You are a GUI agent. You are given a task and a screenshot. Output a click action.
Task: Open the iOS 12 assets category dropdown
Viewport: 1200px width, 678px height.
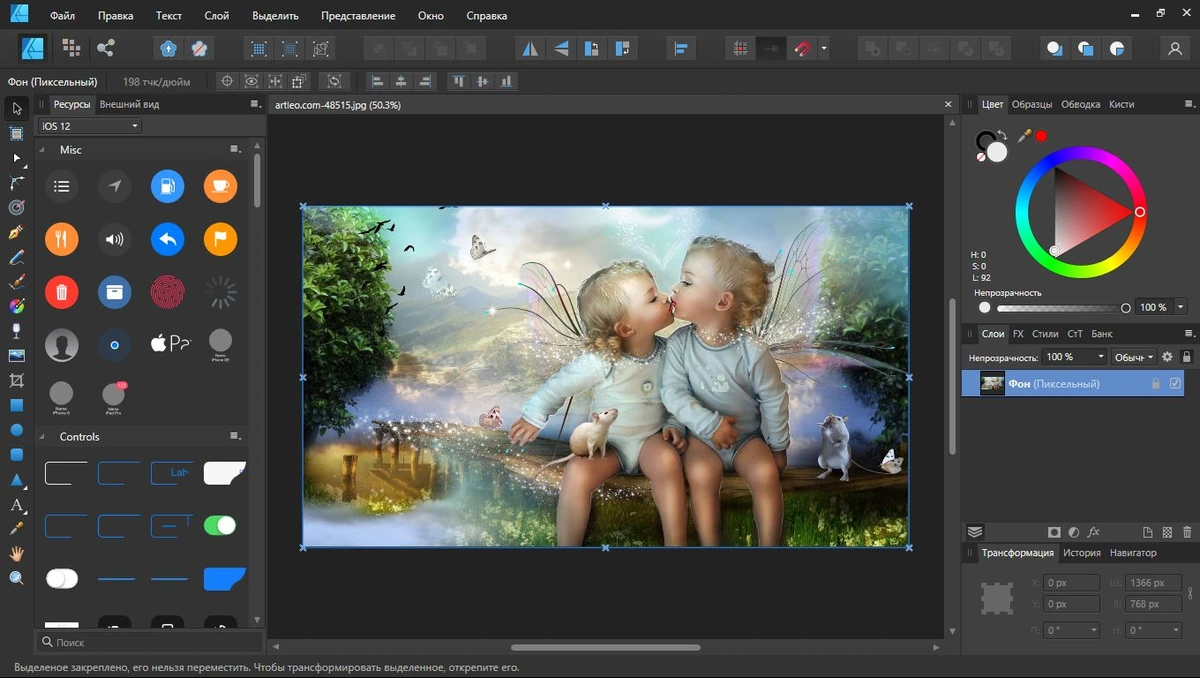pyautogui.click(x=90, y=126)
